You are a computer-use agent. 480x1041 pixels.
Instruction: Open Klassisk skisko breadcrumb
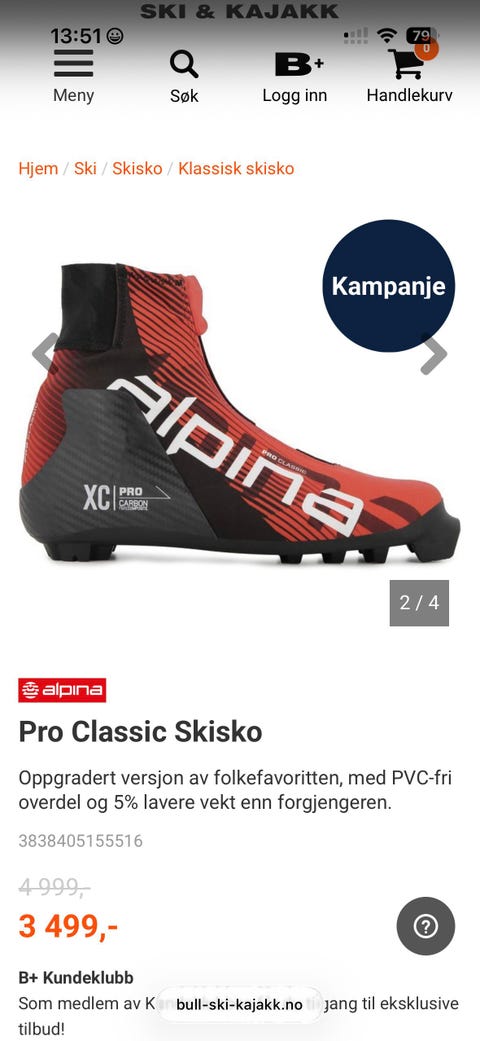236,169
